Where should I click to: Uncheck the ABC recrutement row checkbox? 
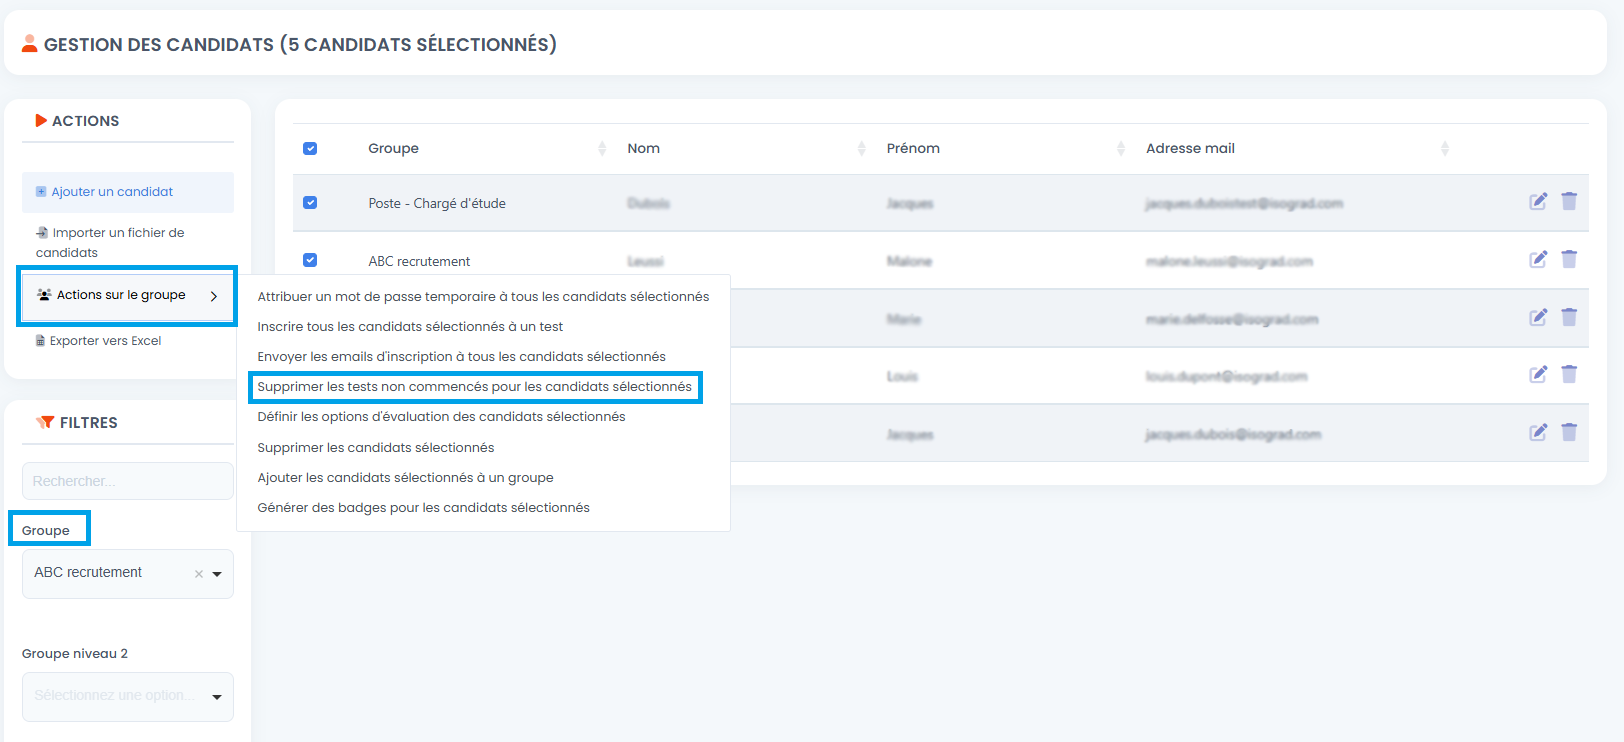310,260
